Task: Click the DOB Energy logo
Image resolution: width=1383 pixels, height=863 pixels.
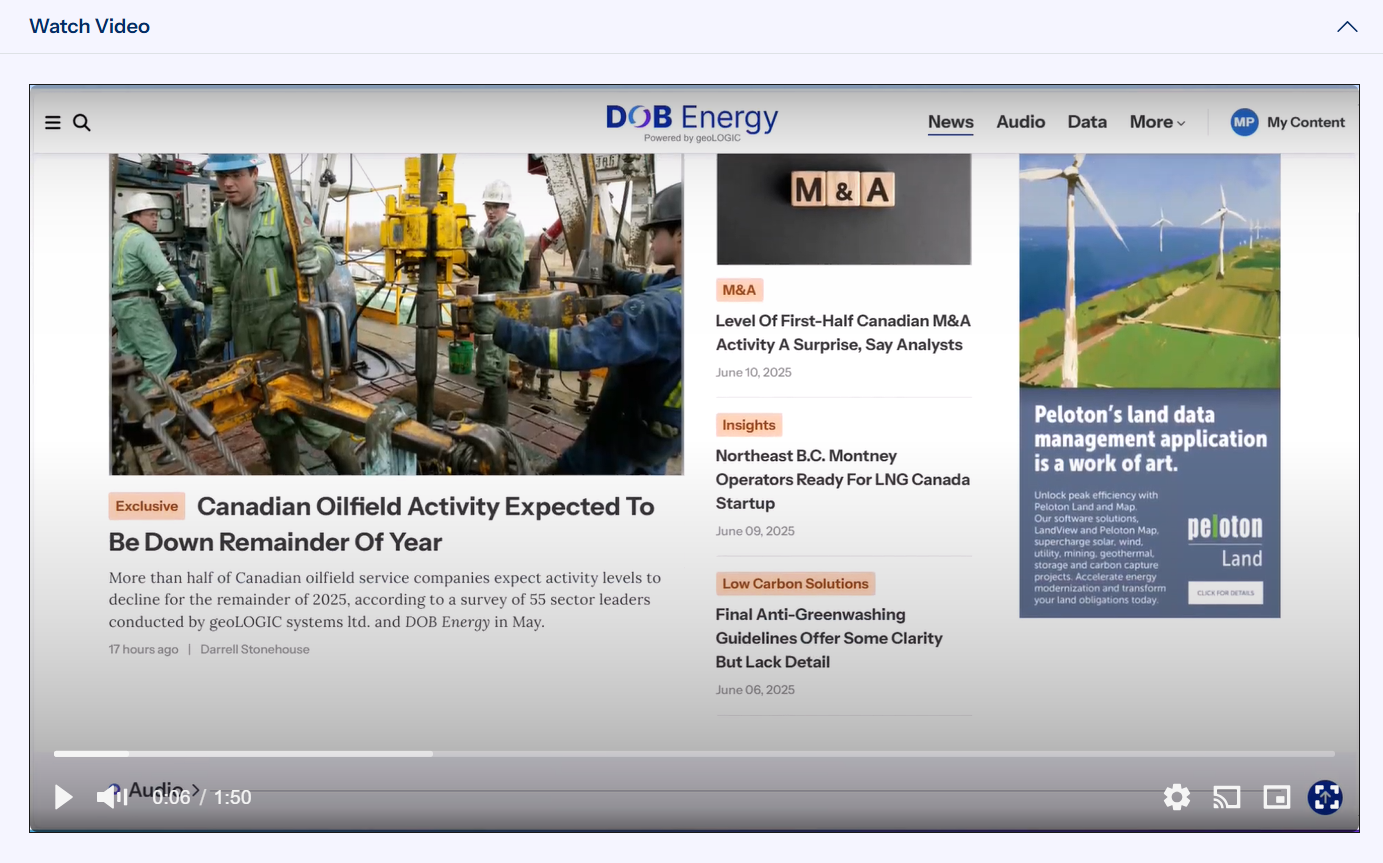Action: [692, 122]
